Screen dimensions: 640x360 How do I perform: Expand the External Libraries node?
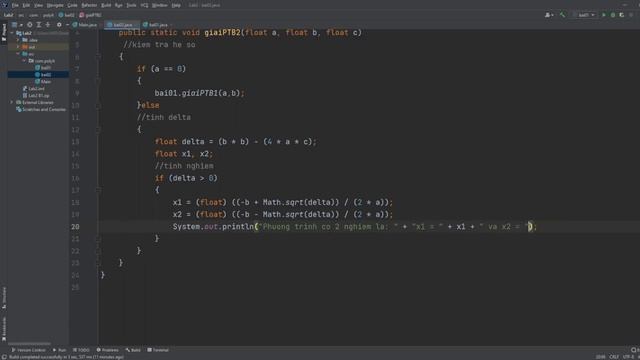click(x=12, y=102)
